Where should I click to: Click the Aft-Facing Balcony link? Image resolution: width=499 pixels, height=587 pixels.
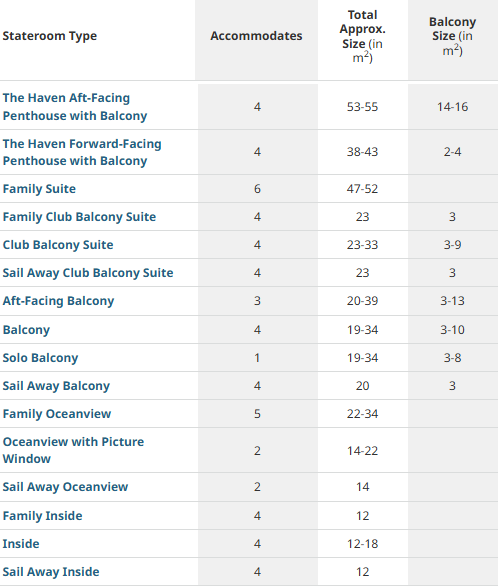pyautogui.click(x=58, y=301)
